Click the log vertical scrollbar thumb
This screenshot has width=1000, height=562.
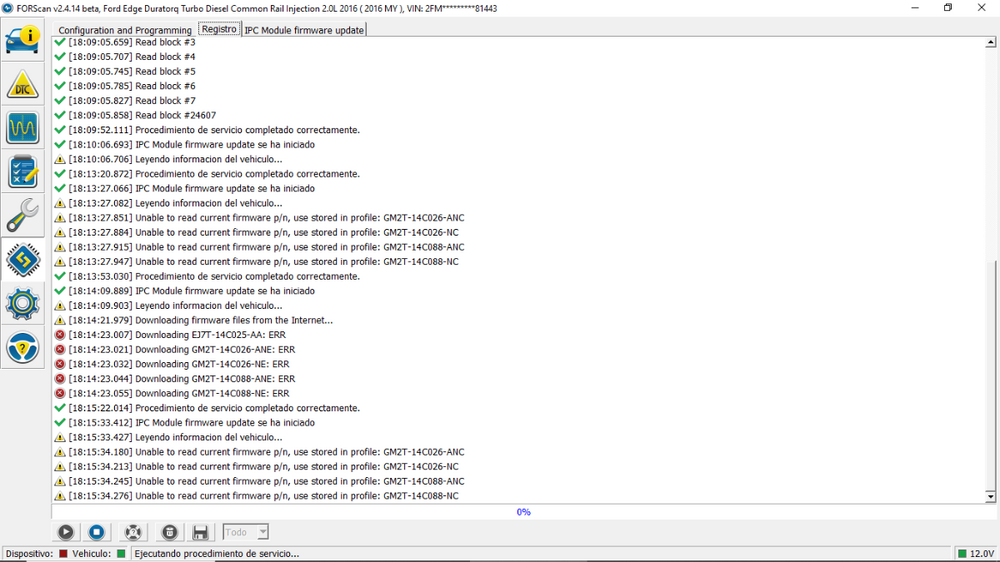pyautogui.click(x=990, y=375)
